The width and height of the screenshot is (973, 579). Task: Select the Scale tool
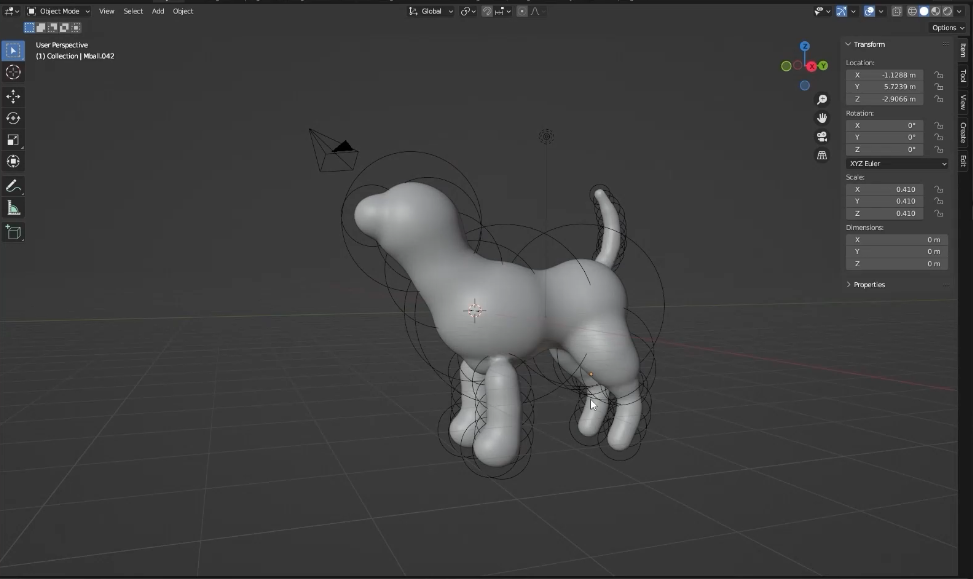click(x=13, y=140)
